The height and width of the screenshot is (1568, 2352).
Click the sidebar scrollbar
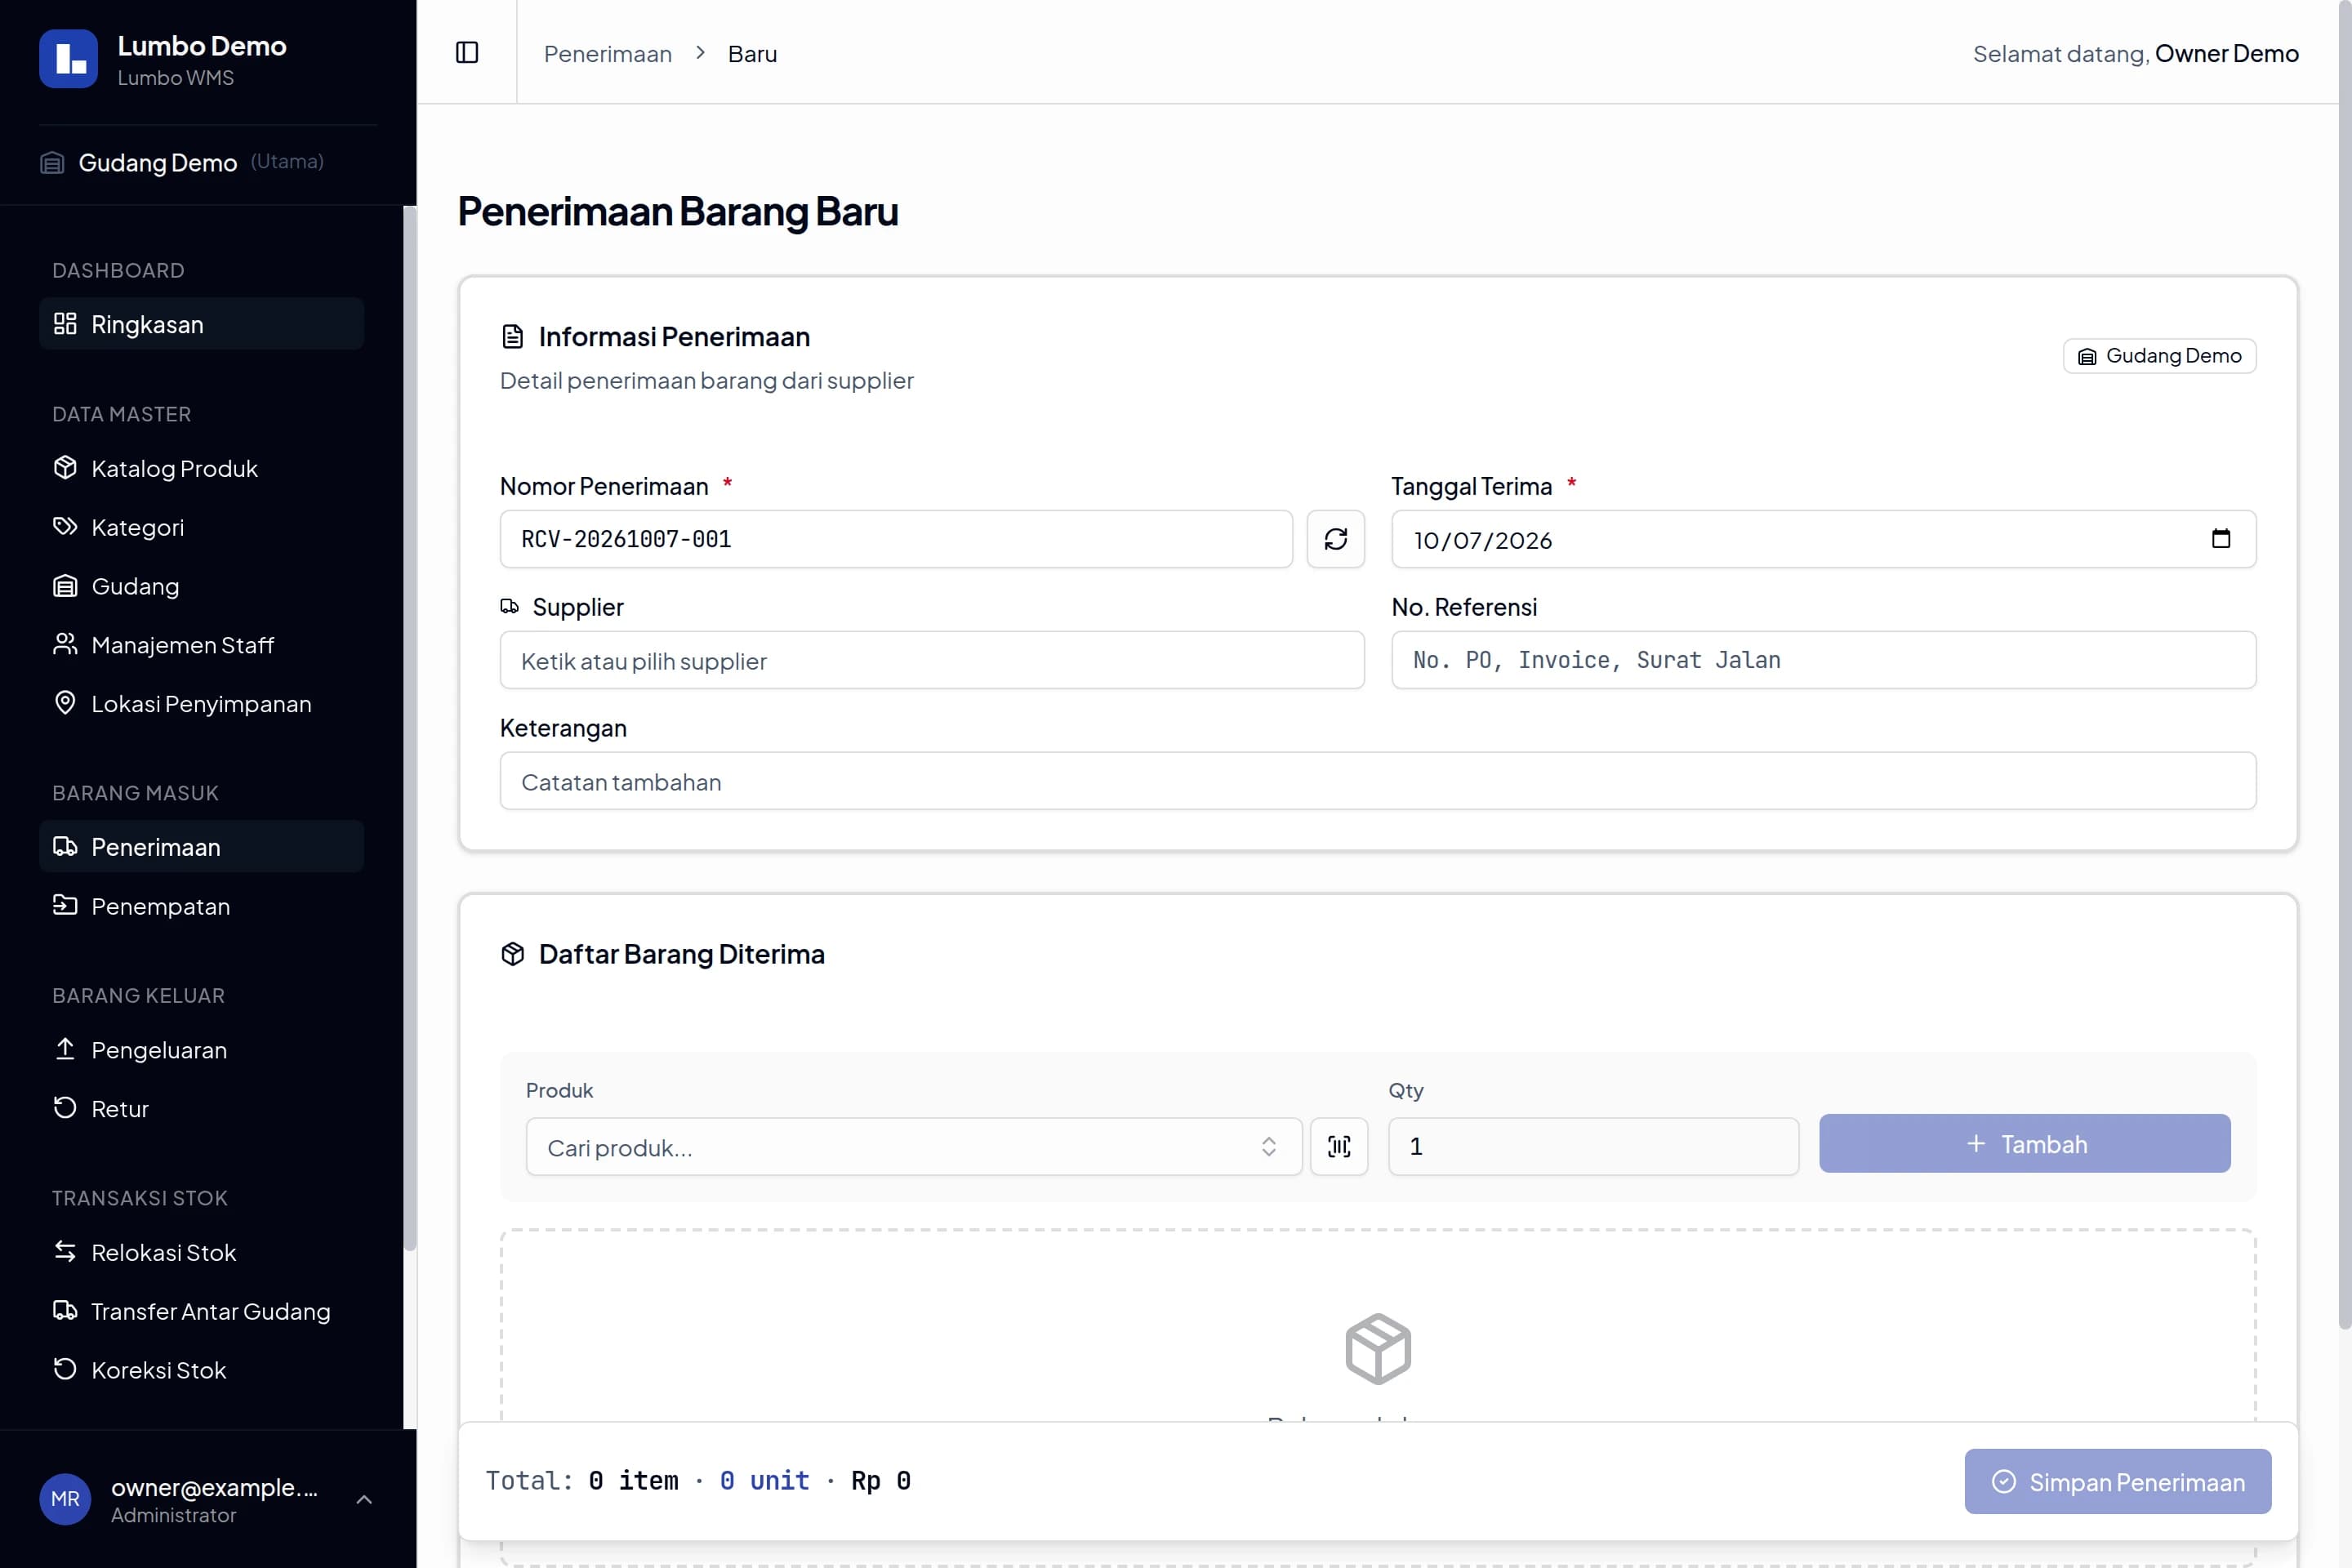click(409, 728)
